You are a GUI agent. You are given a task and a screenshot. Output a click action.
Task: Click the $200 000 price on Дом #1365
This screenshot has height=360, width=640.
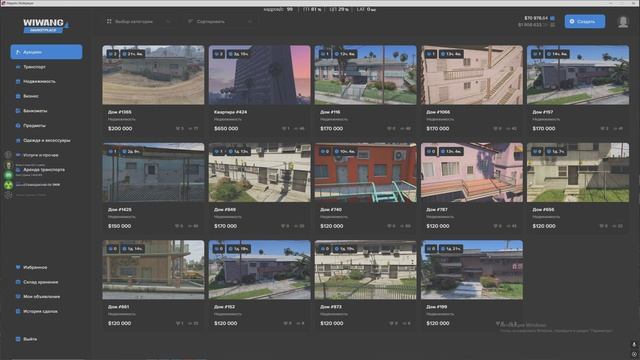pyautogui.click(x=120, y=129)
